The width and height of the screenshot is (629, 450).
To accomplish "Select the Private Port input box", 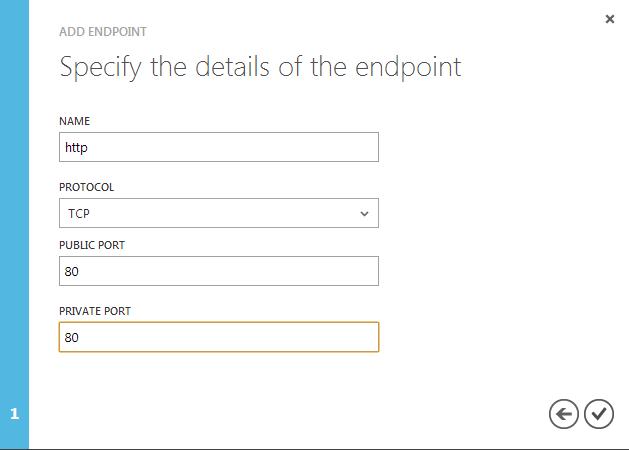I will 218,337.
